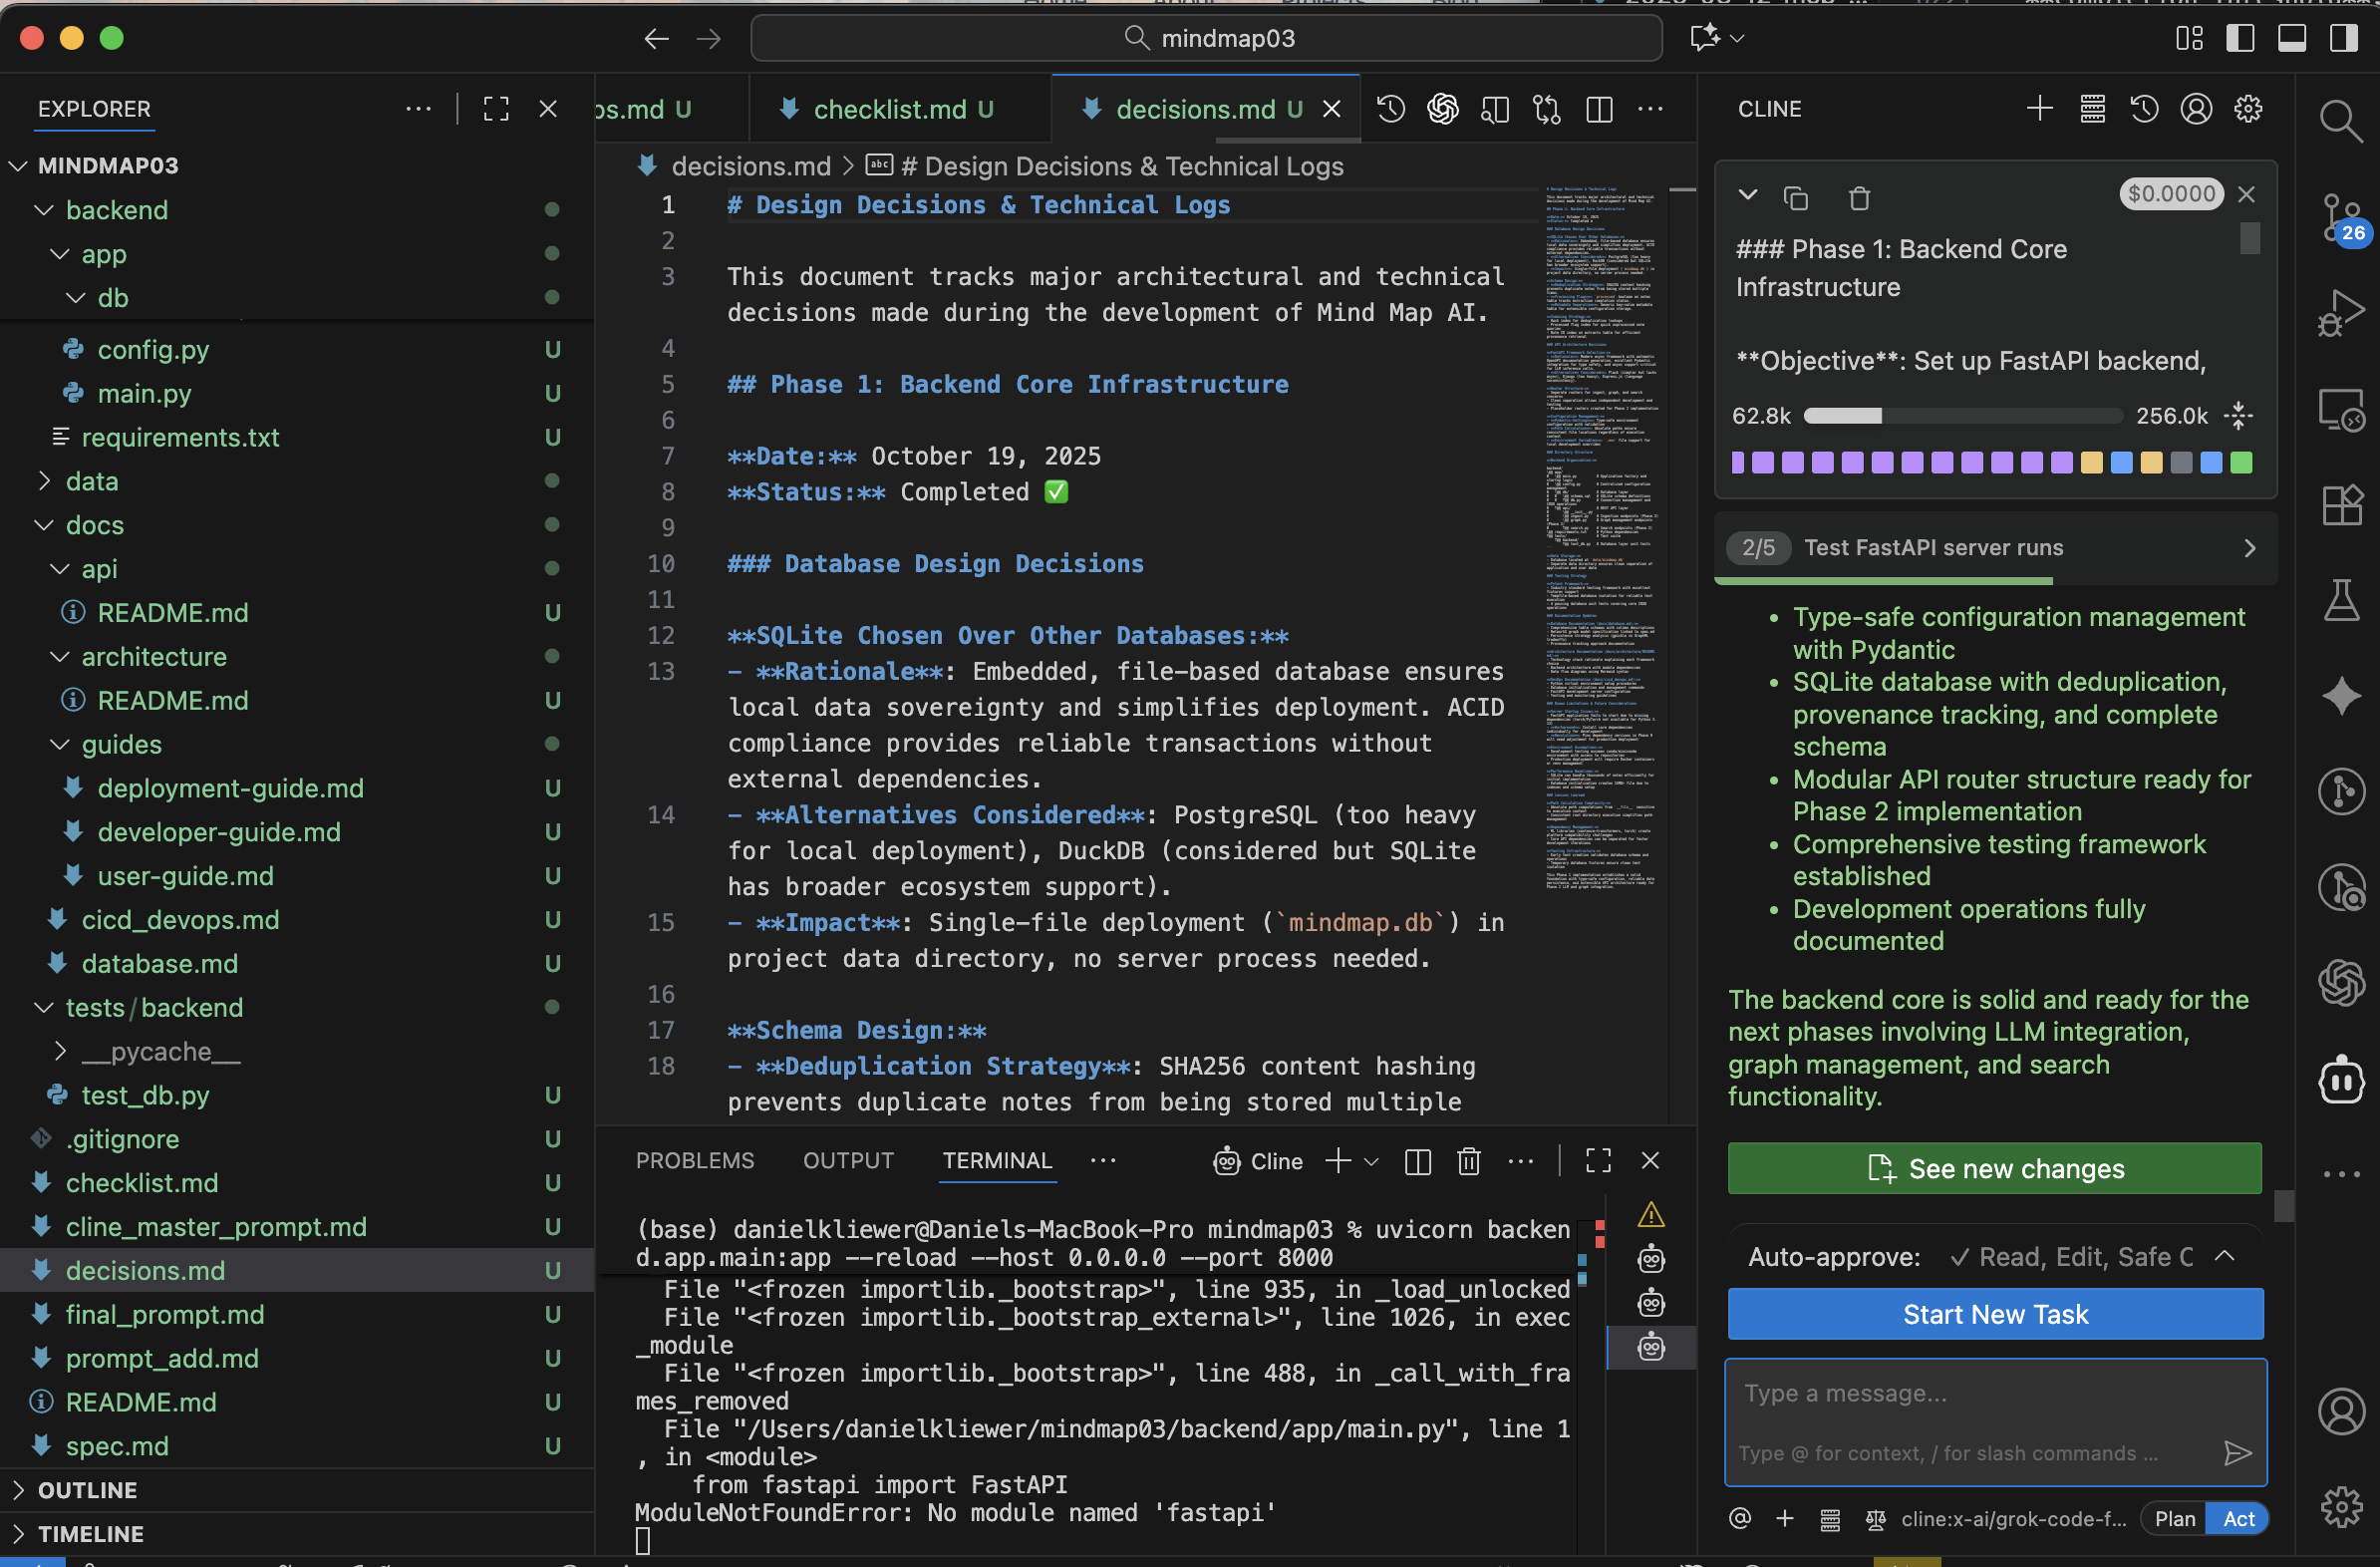
Task: Open Cline settings gear in panel header
Action: point(2248,108)
